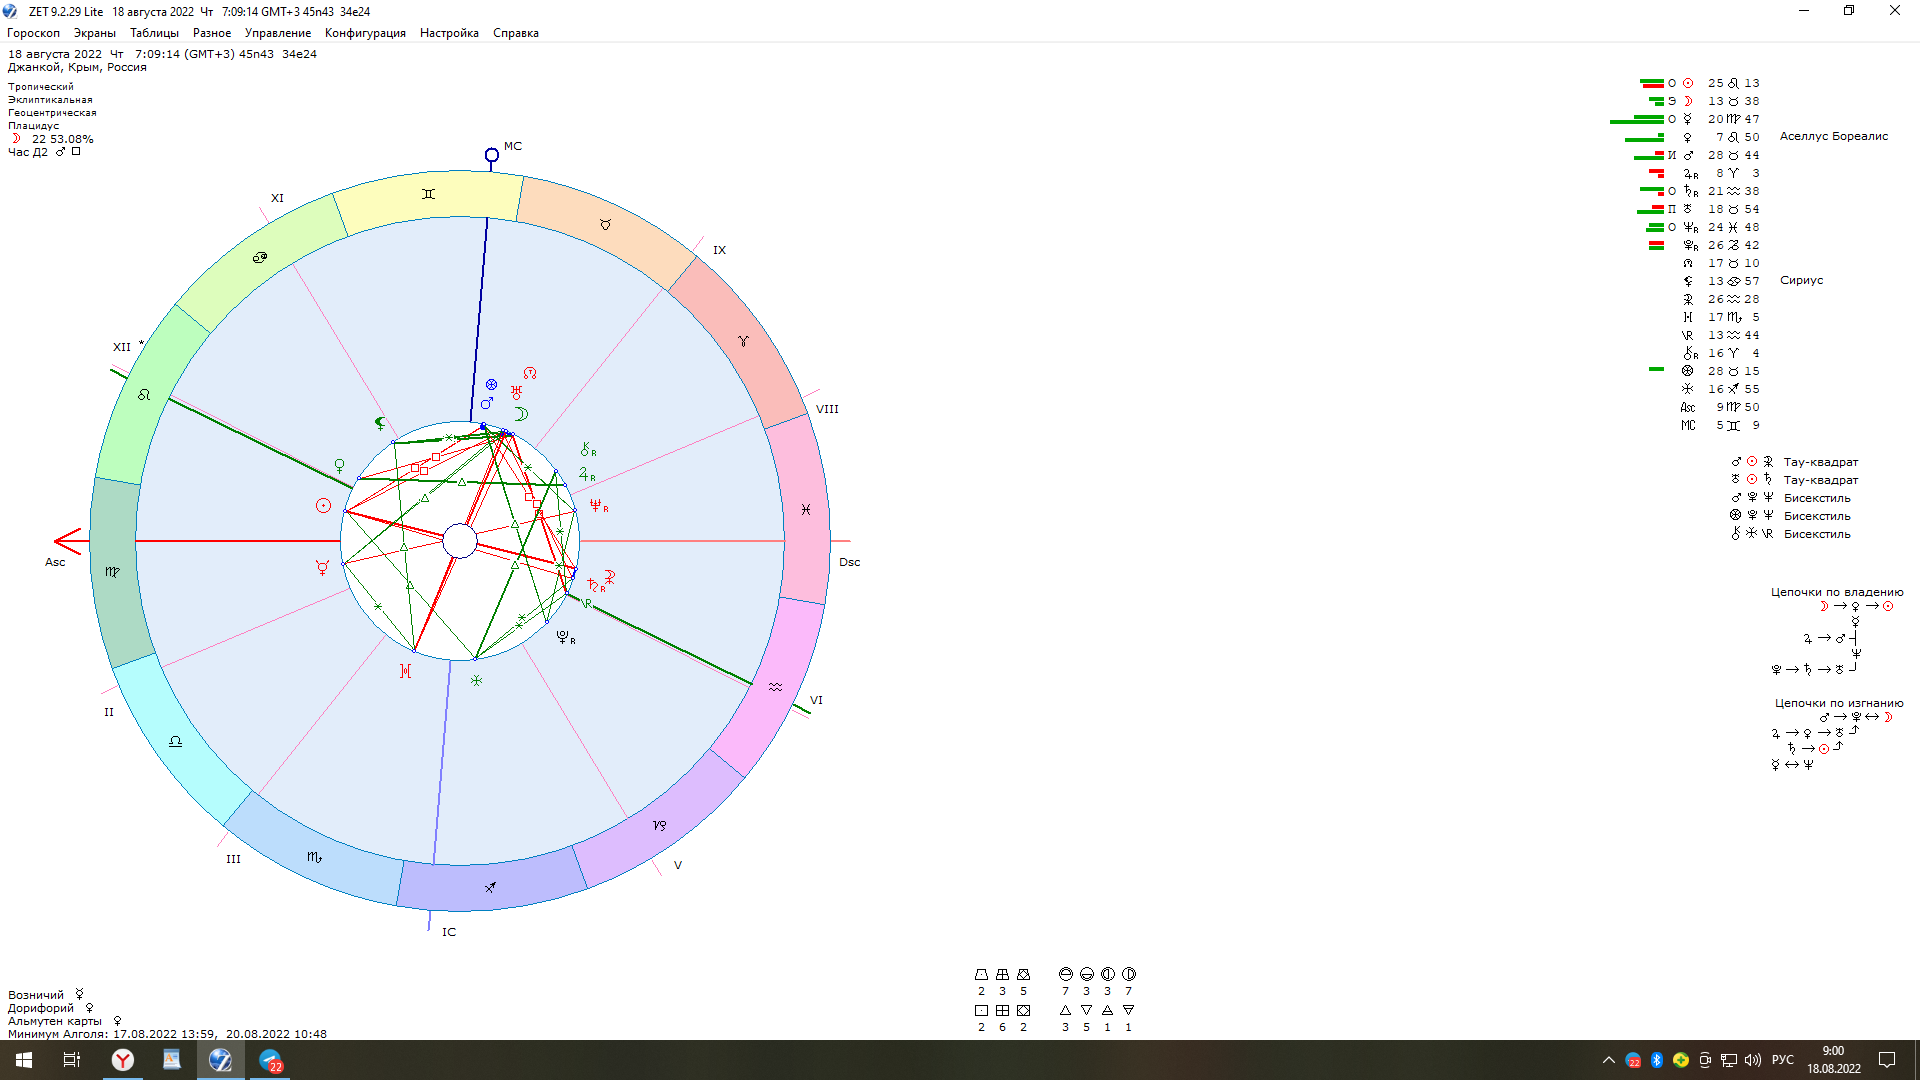Click the MC marker circle atop chart
The width and height of the screenshot is (1920, 1080).
pyautogui.click(x=492, y=155)
